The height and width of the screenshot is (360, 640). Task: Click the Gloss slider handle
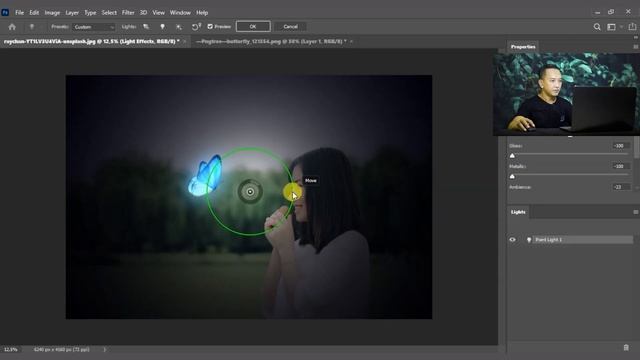[x=512, y=156]
